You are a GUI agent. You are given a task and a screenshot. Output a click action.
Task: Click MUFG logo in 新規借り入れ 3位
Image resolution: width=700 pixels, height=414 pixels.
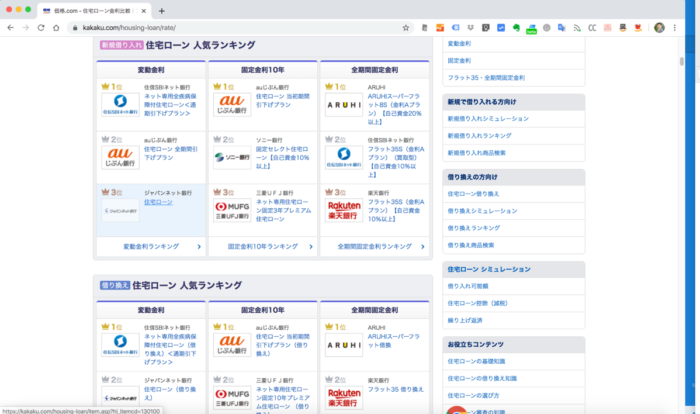coord(232,210)
